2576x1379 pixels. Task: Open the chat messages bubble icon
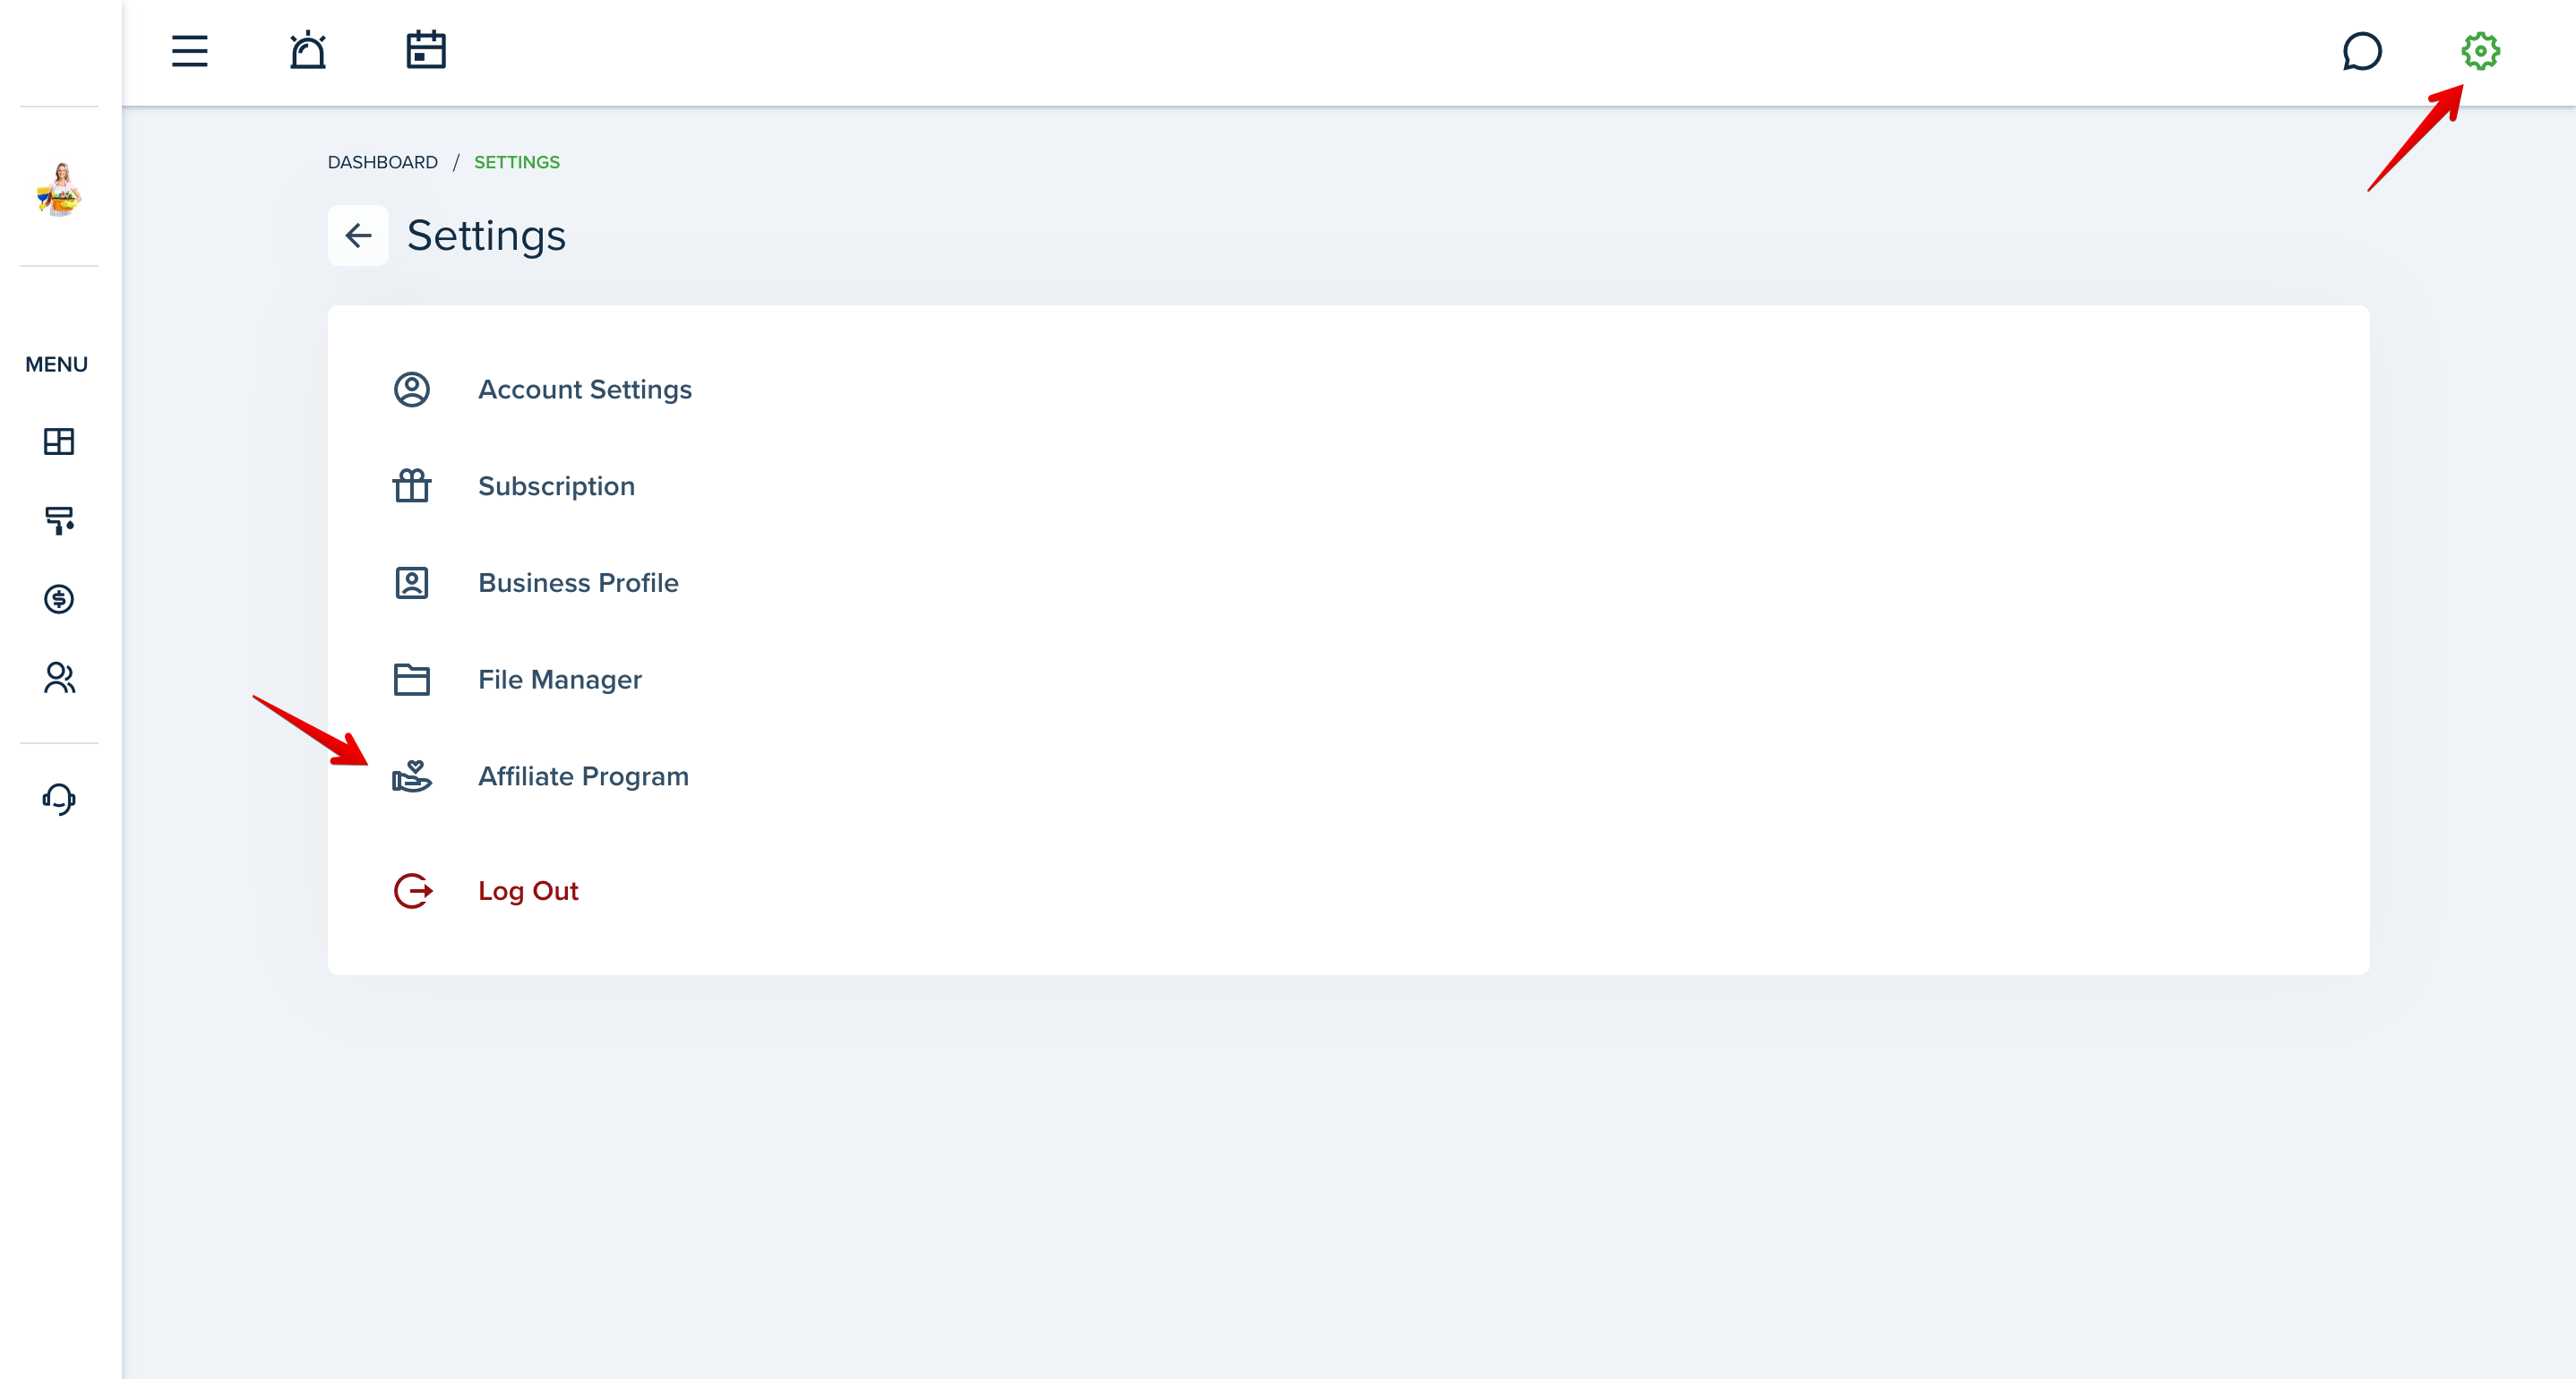coord(2362,51)
